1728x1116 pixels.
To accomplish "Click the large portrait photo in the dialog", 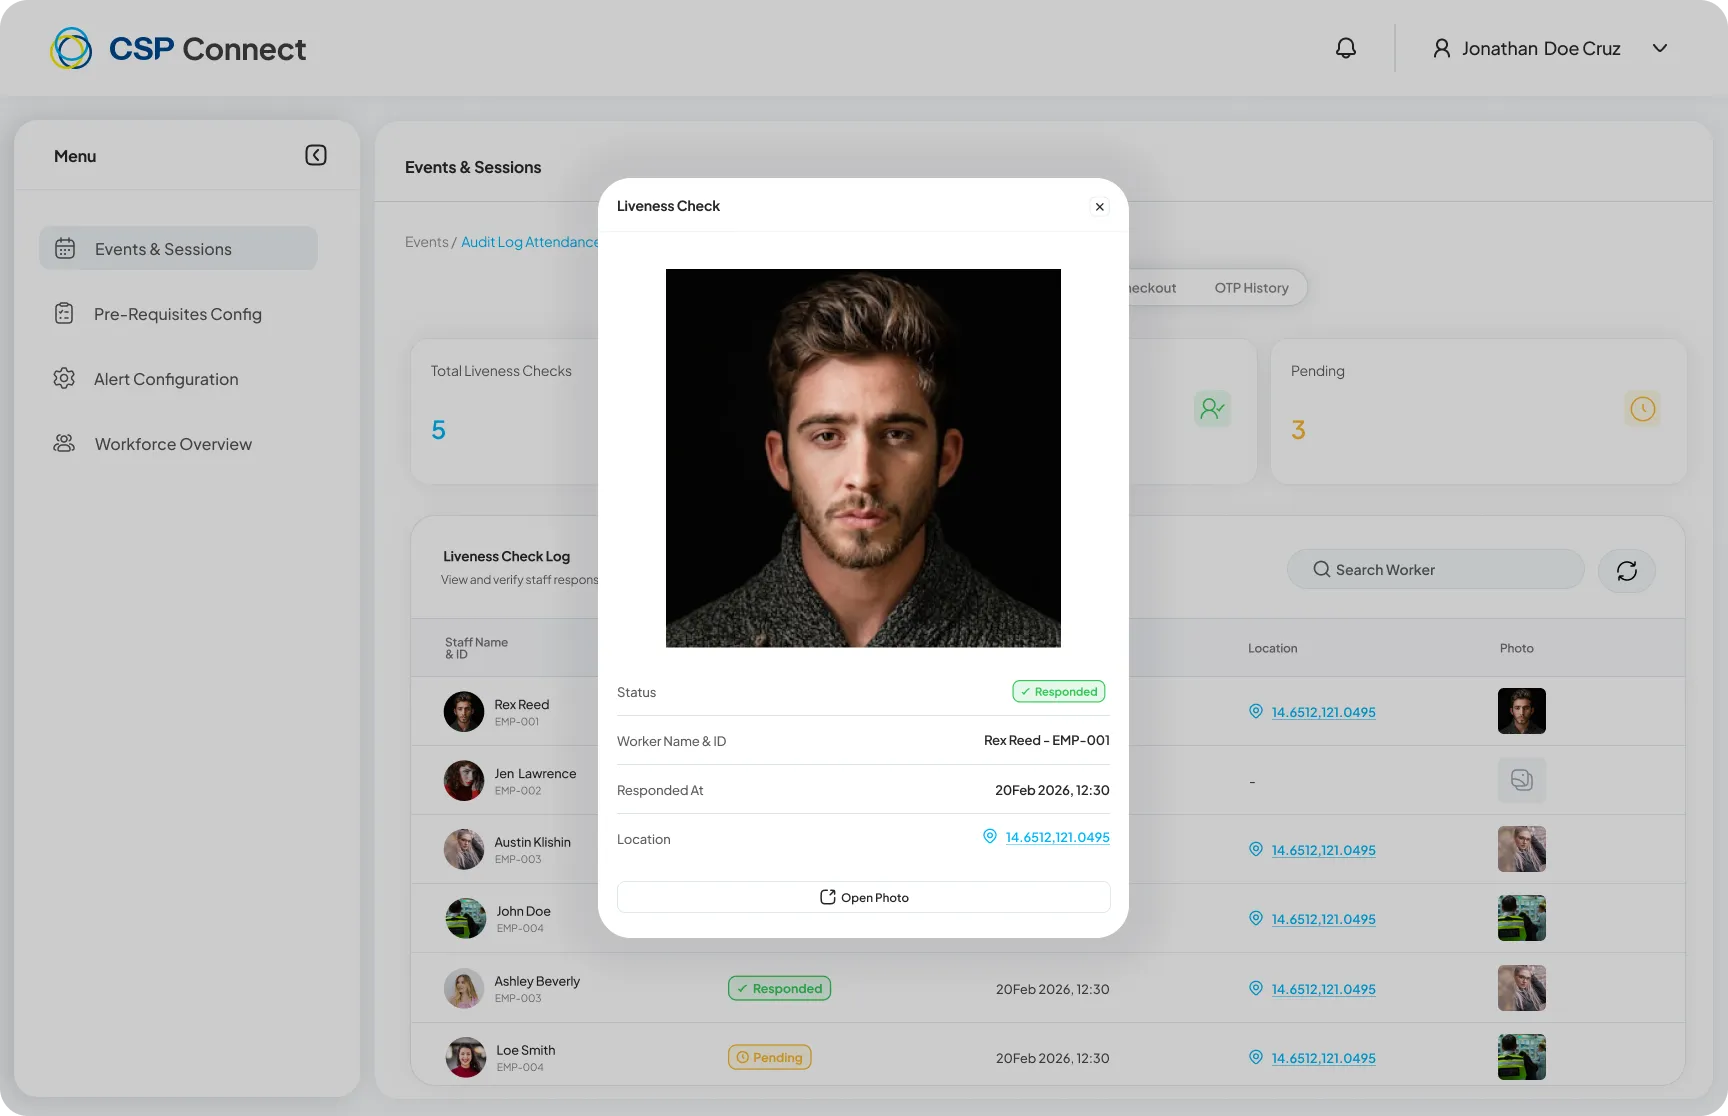I will [863, 458].
